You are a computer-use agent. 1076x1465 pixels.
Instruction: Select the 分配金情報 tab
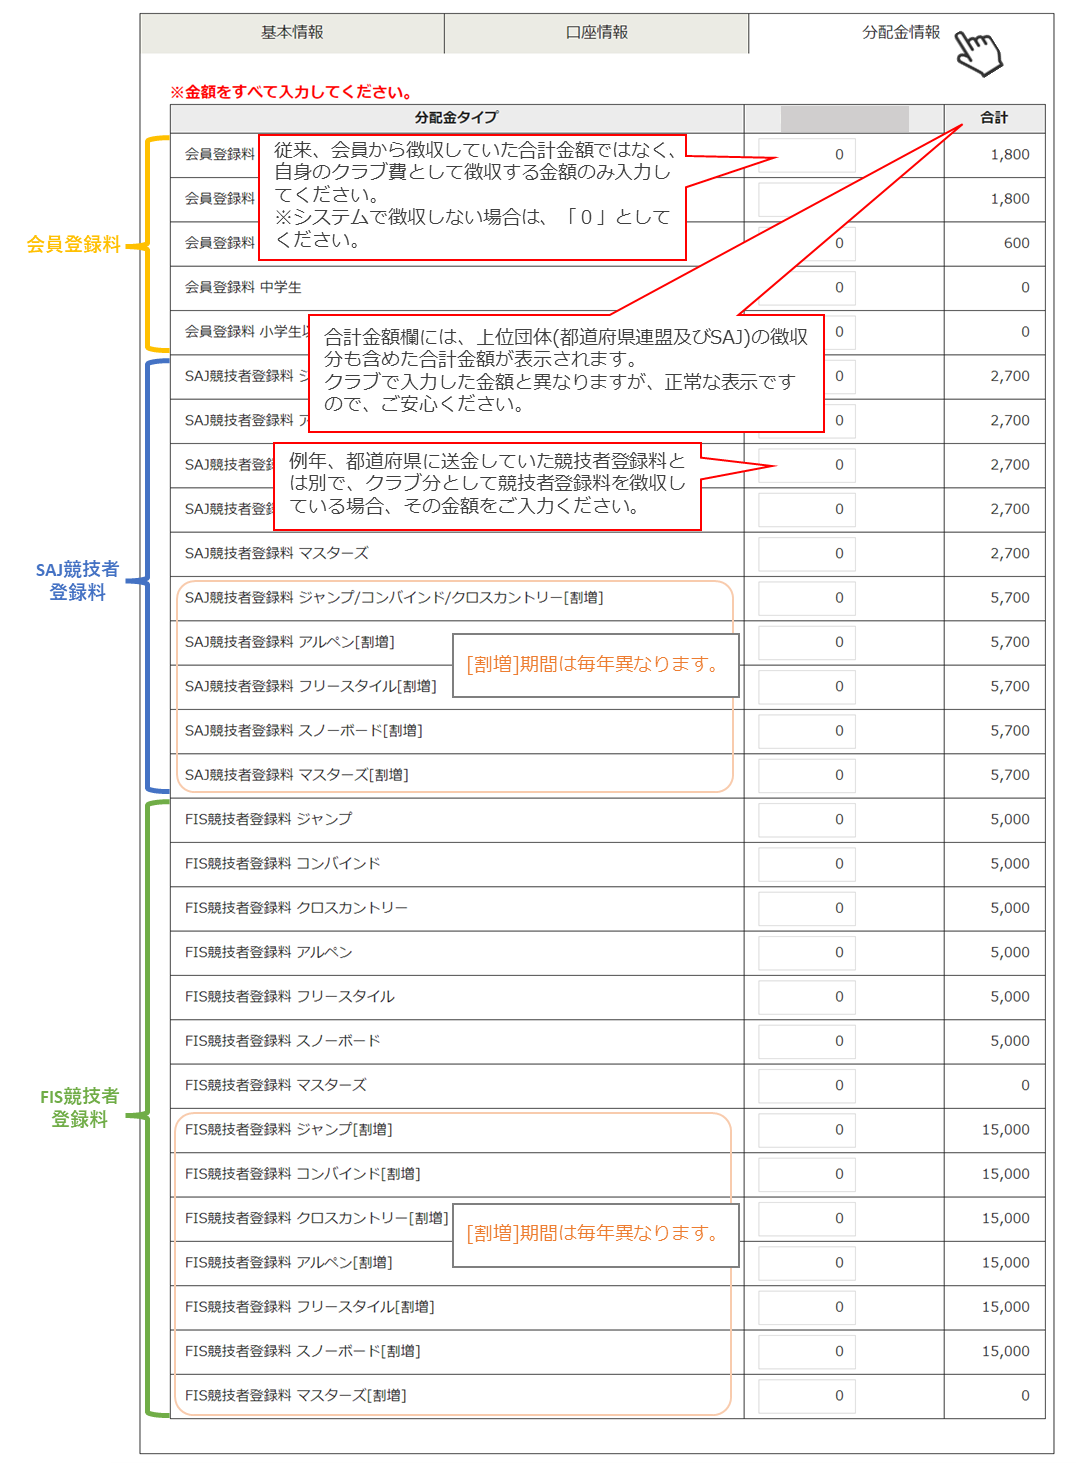pos(900,33)
